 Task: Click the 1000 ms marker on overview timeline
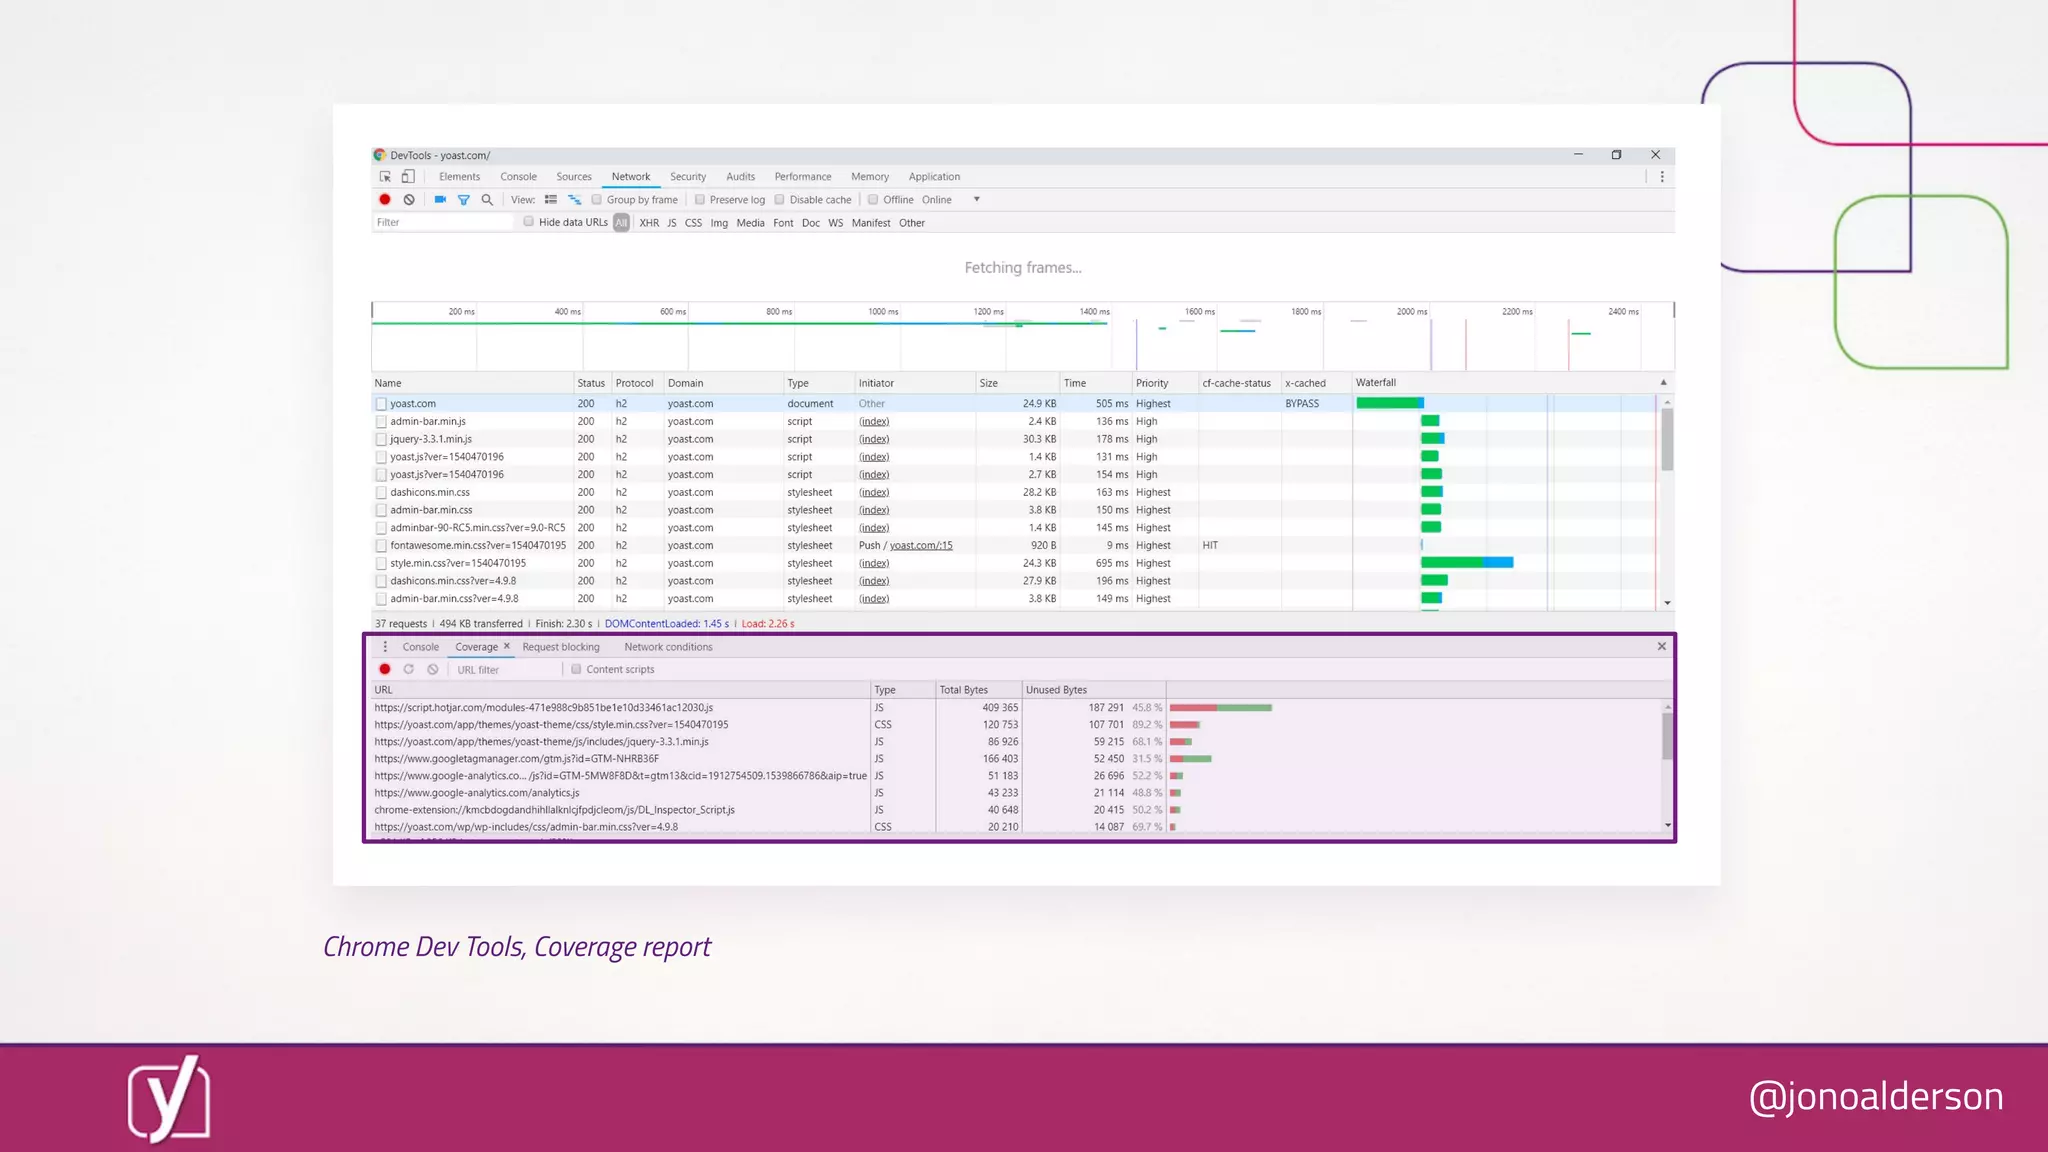point(883,312)
